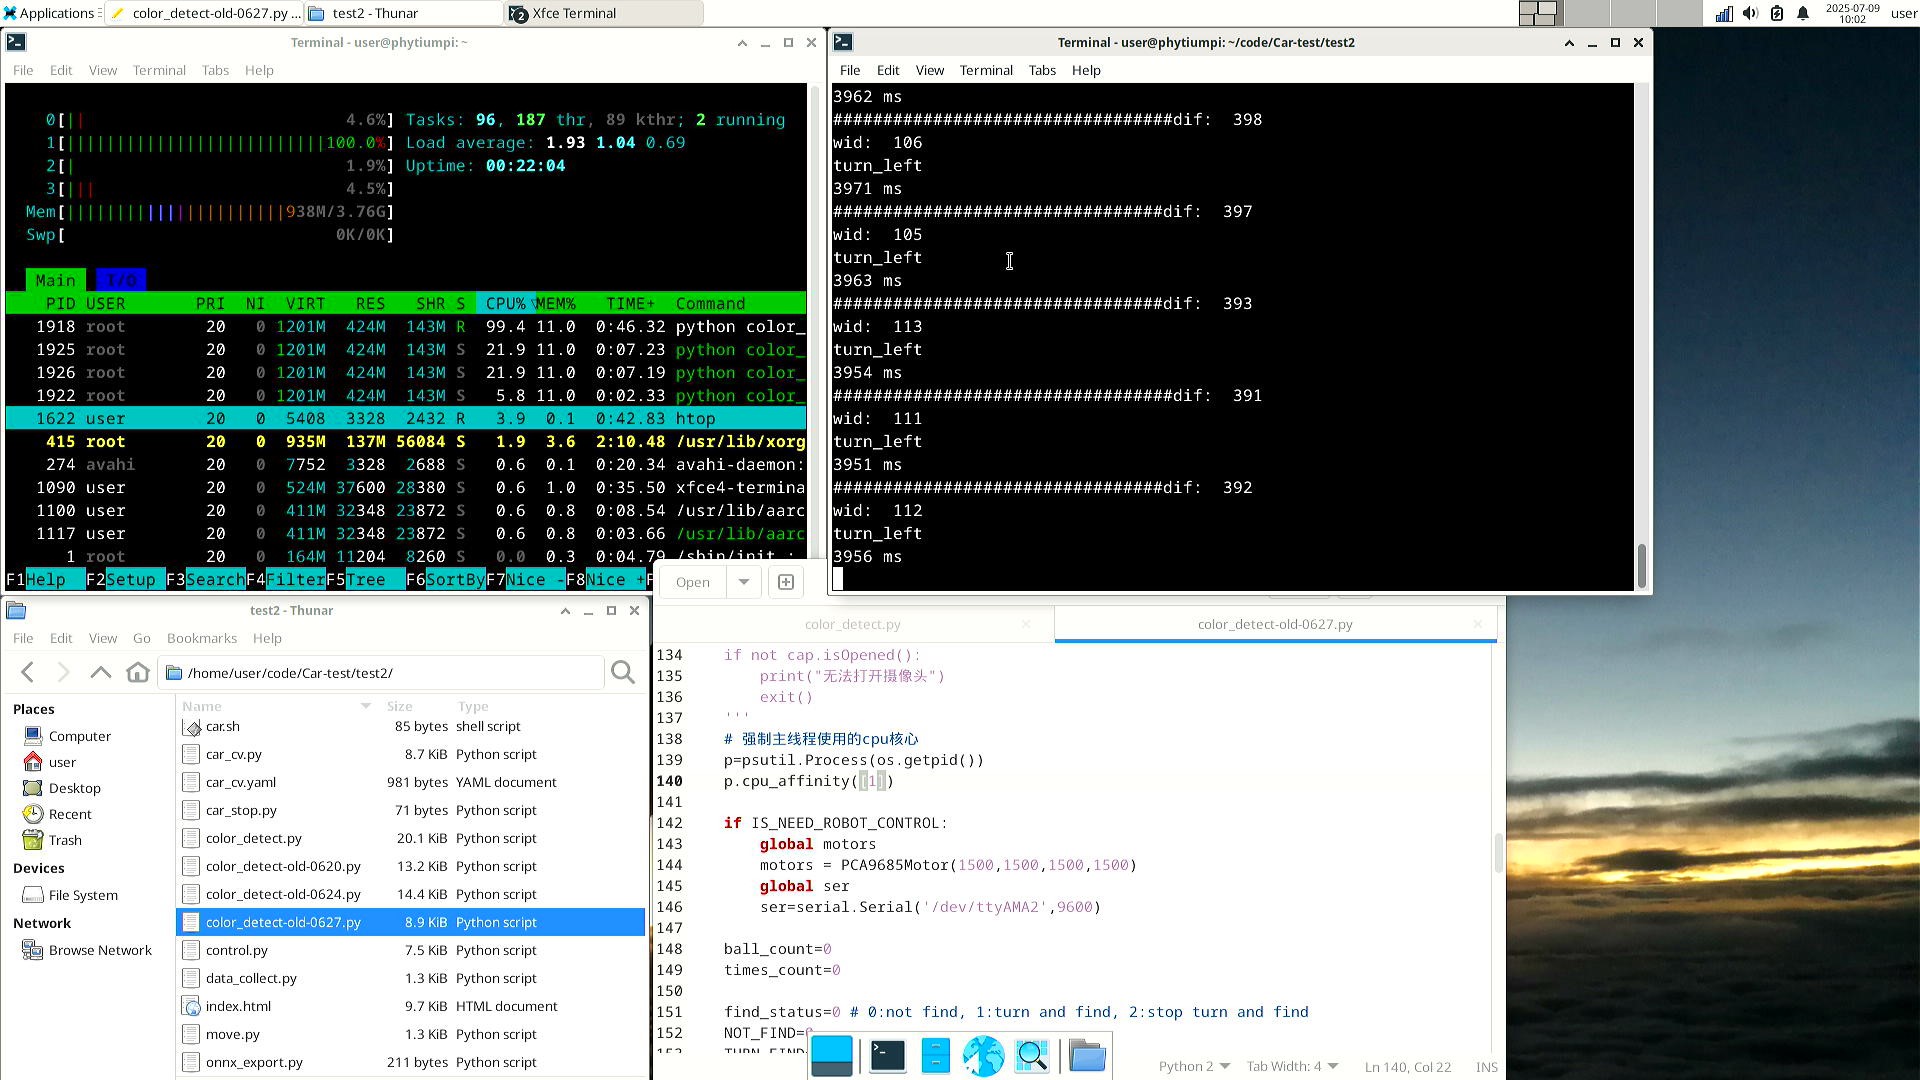The image size is (1920, 1080).
Task: Sort htop by MEM% column header
Action: pyautogui.click(x=556, y=304)
